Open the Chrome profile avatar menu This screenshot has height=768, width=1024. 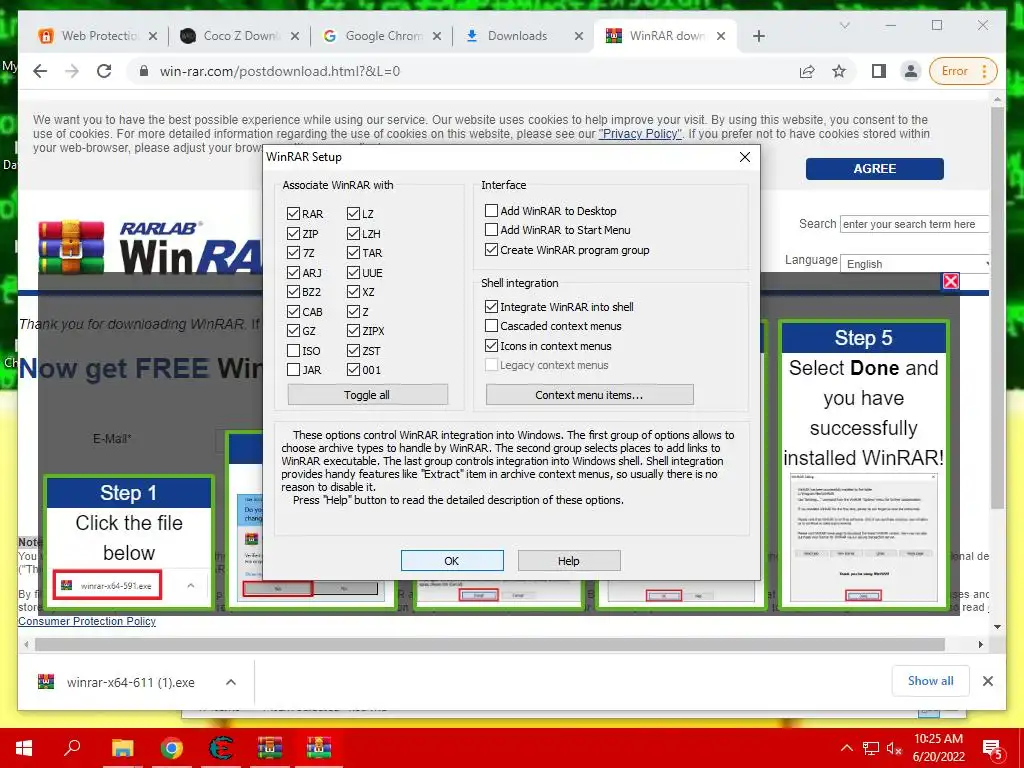tap(910, 71)
